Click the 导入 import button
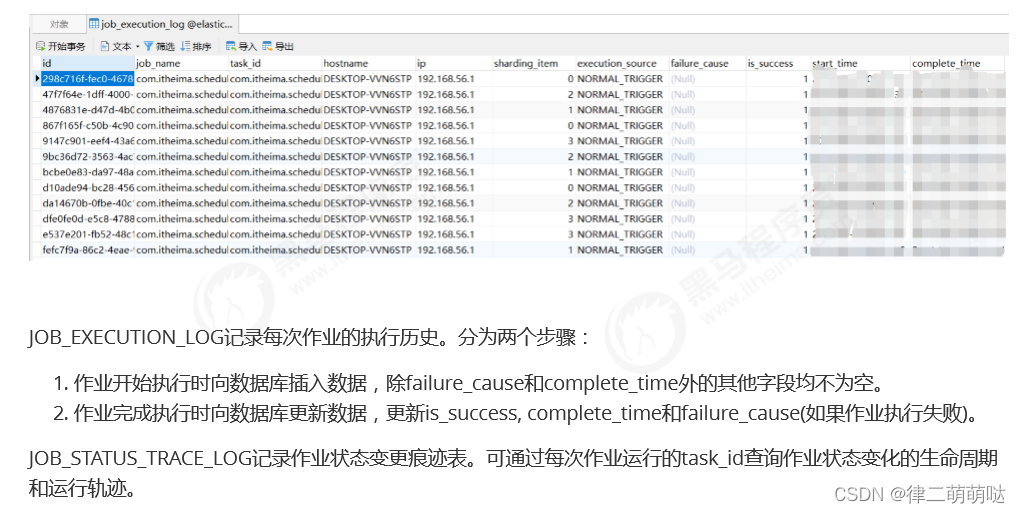This screenshot has width=1021, height=513. (x=241, y=46)
